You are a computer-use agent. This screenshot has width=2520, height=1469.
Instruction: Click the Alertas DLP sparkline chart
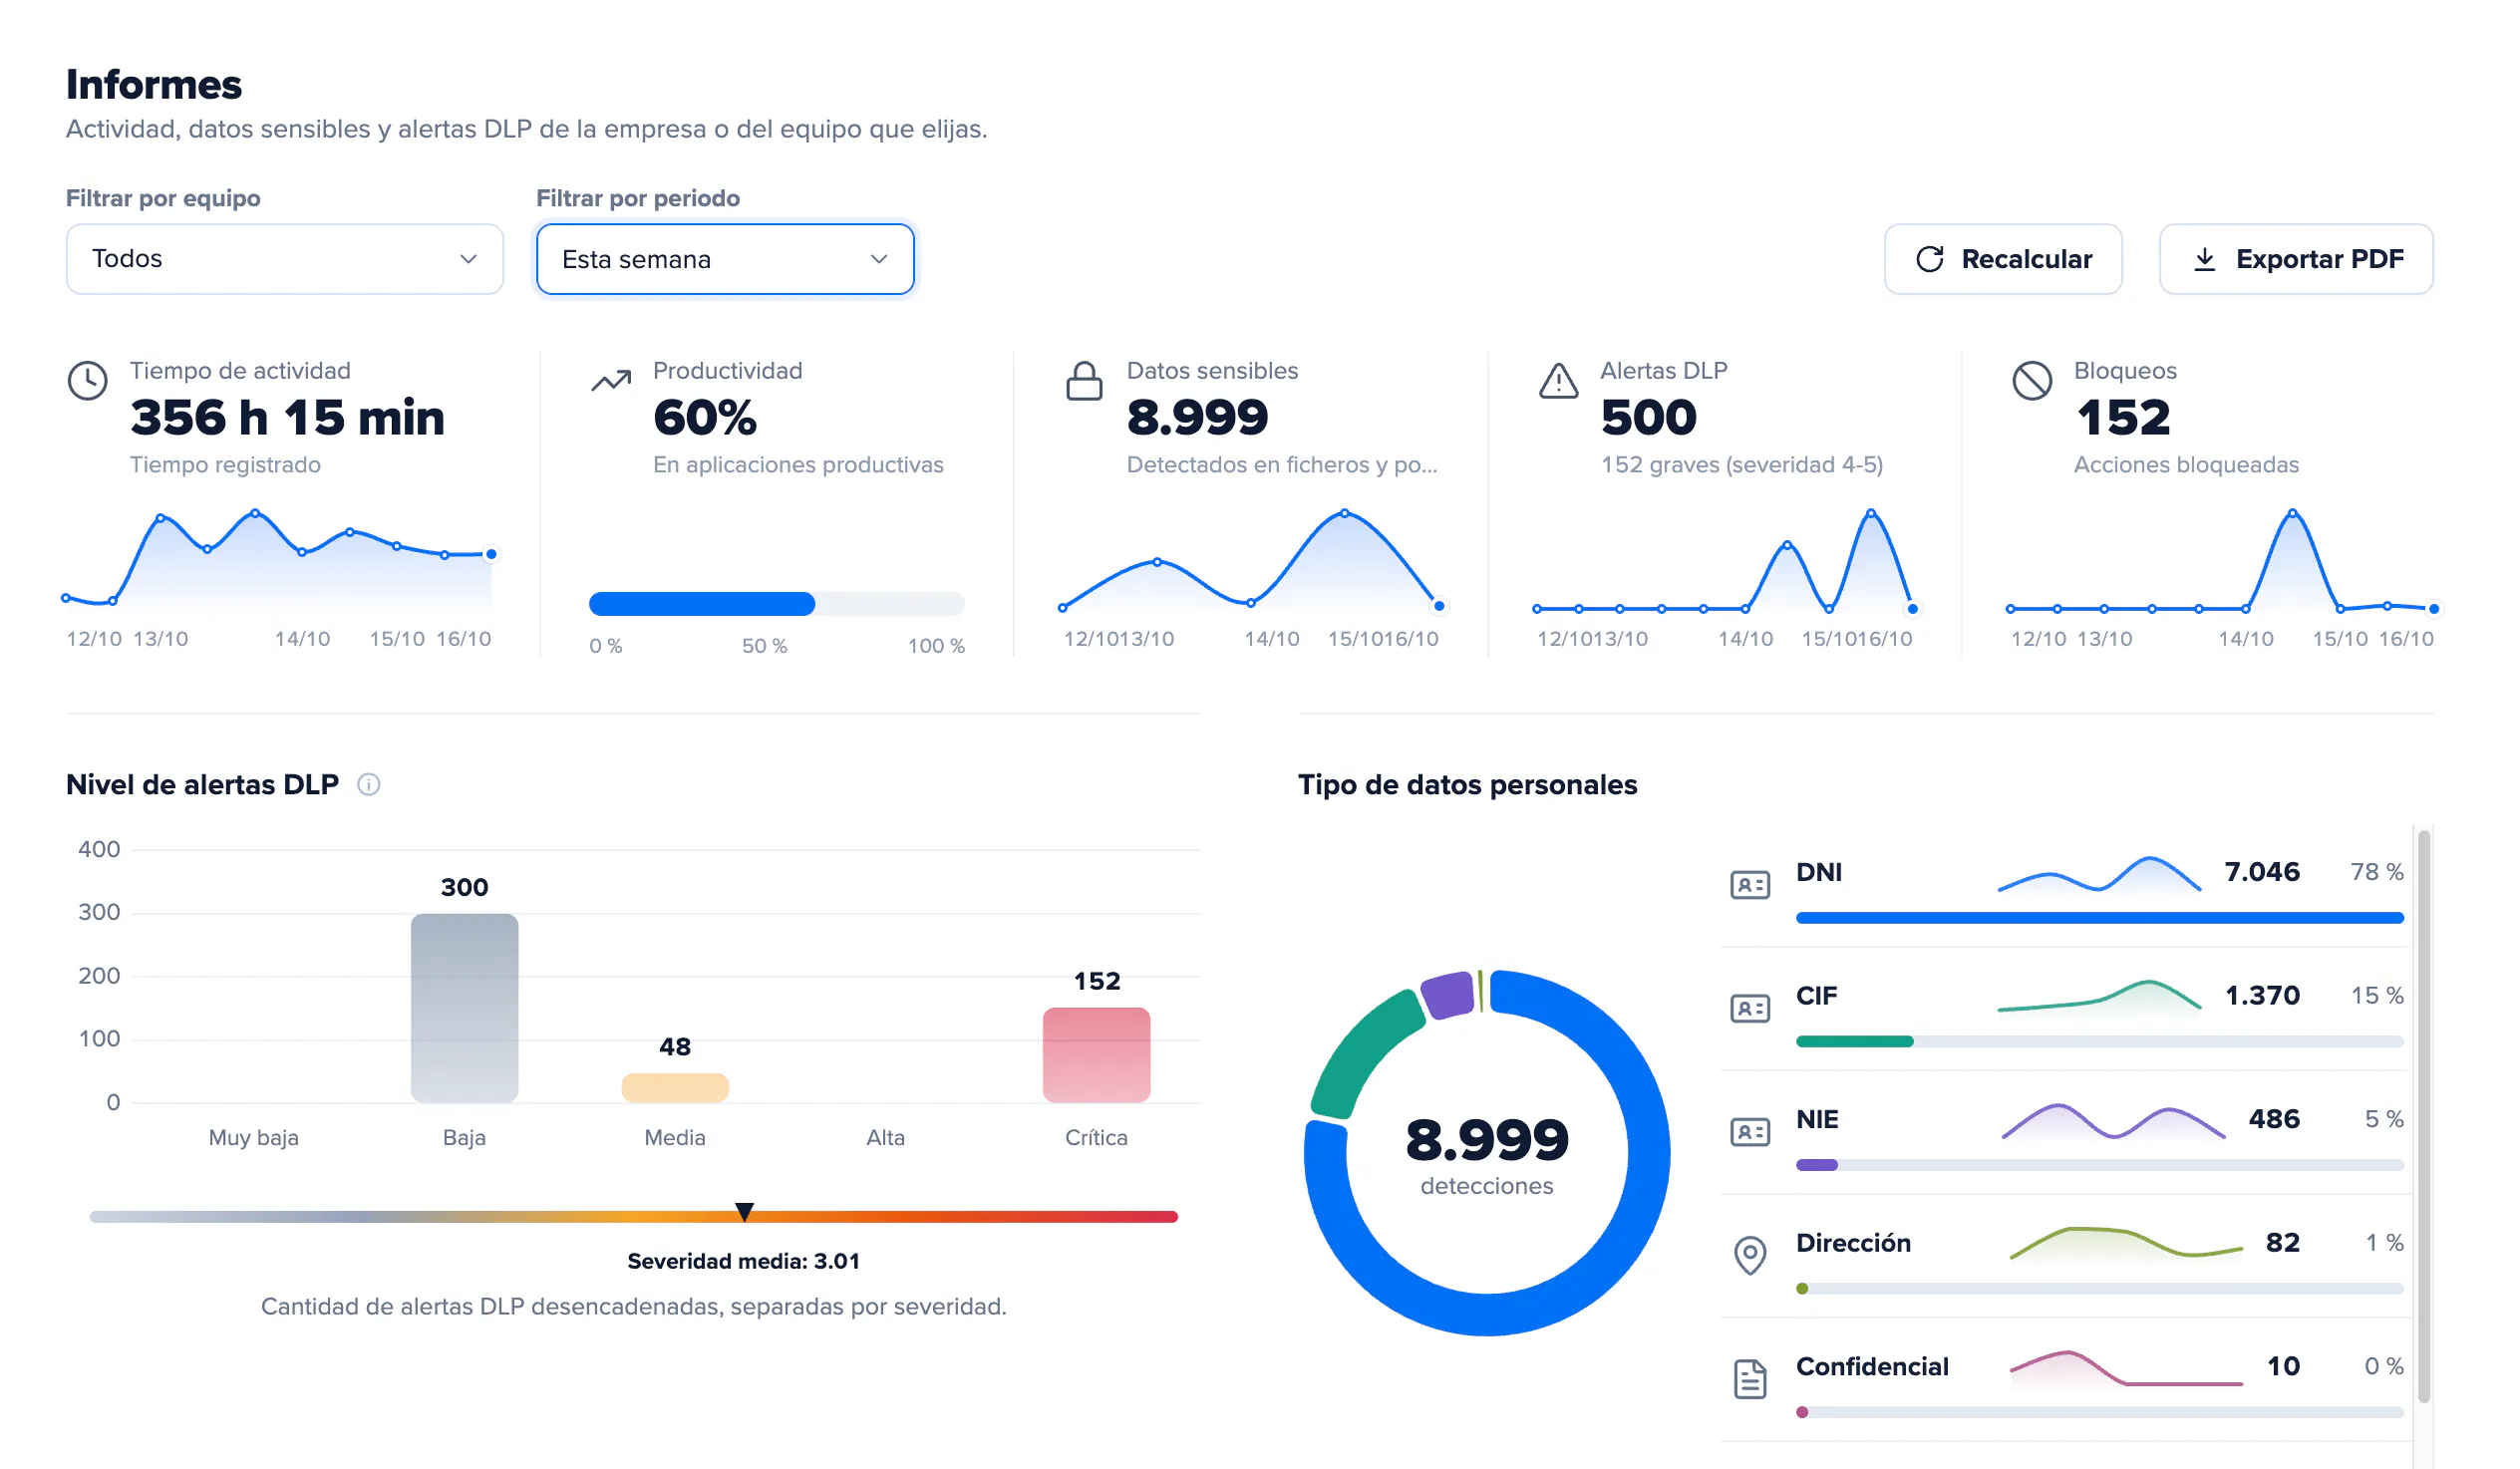coord(1725,560)
